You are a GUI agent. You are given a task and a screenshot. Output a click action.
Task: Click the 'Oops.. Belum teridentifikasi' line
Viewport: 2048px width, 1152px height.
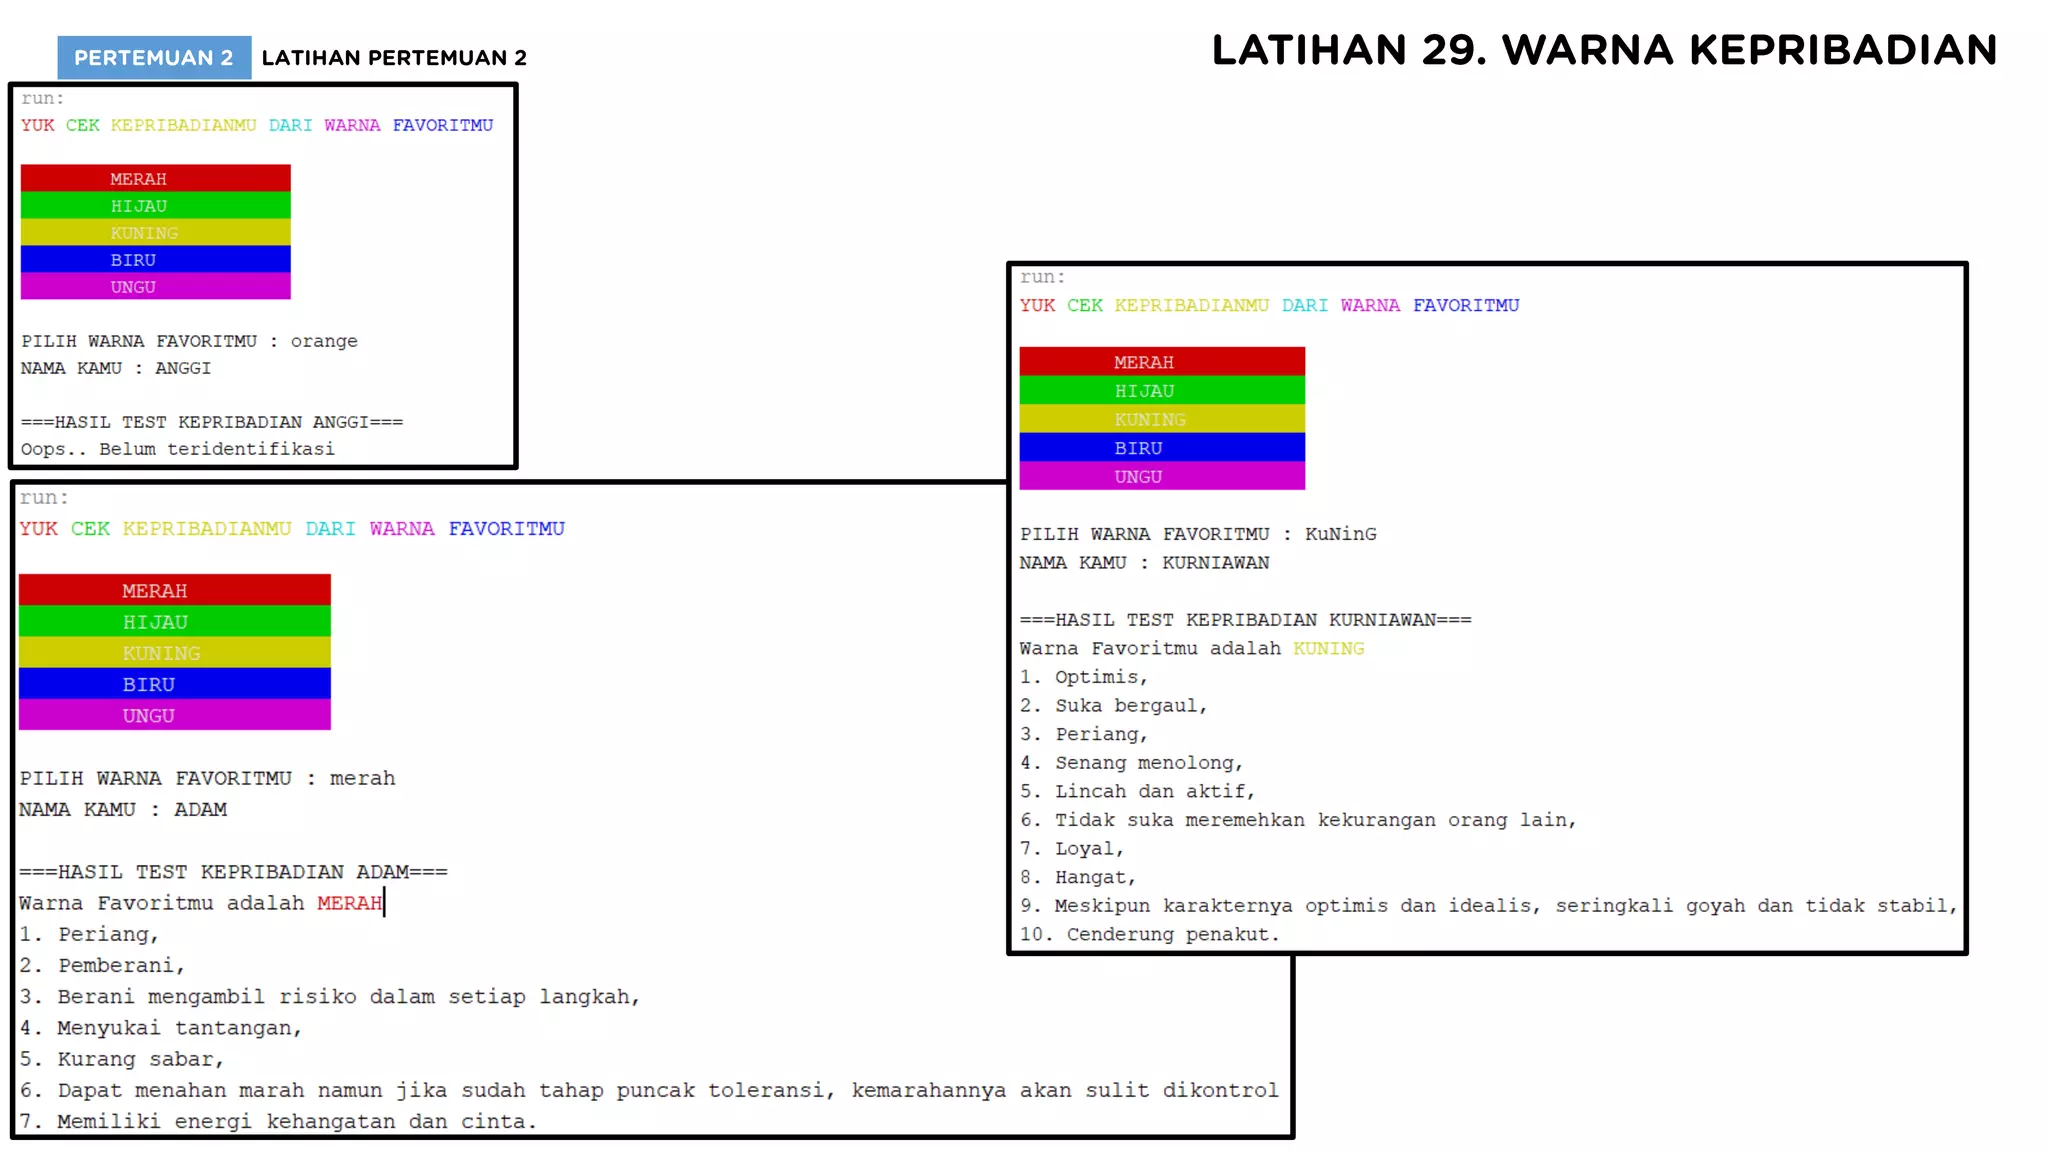coord(178,449)
